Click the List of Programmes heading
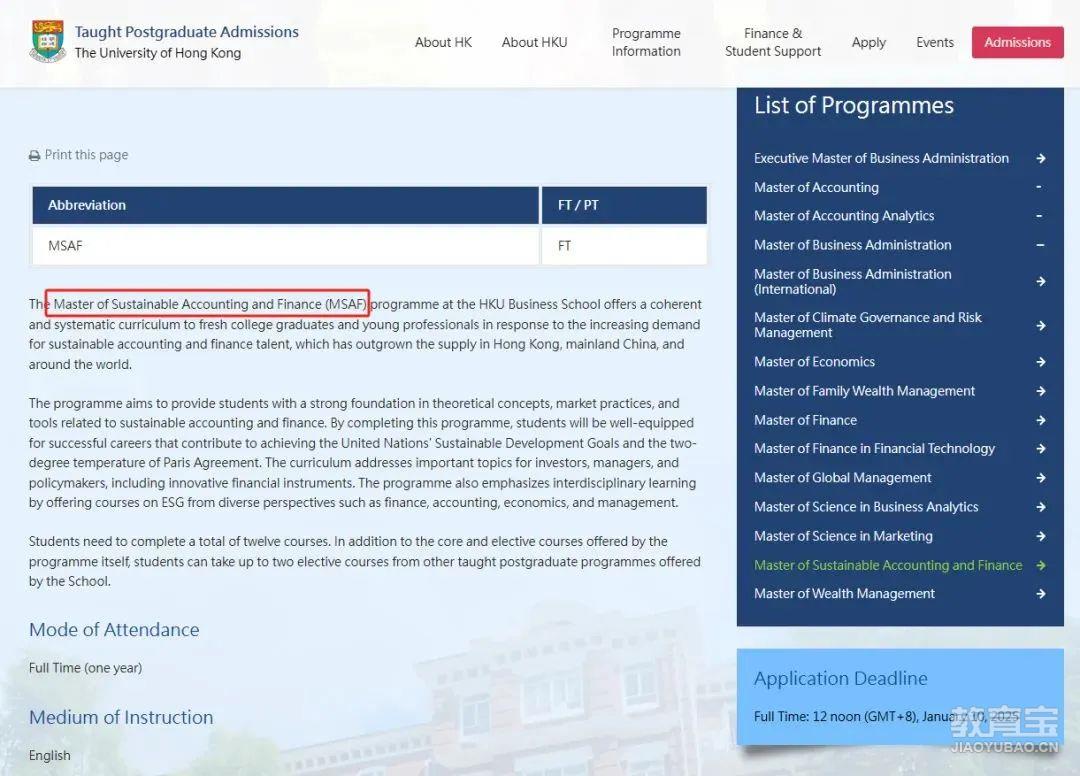 pyautogui.click(x=854, y=105)
